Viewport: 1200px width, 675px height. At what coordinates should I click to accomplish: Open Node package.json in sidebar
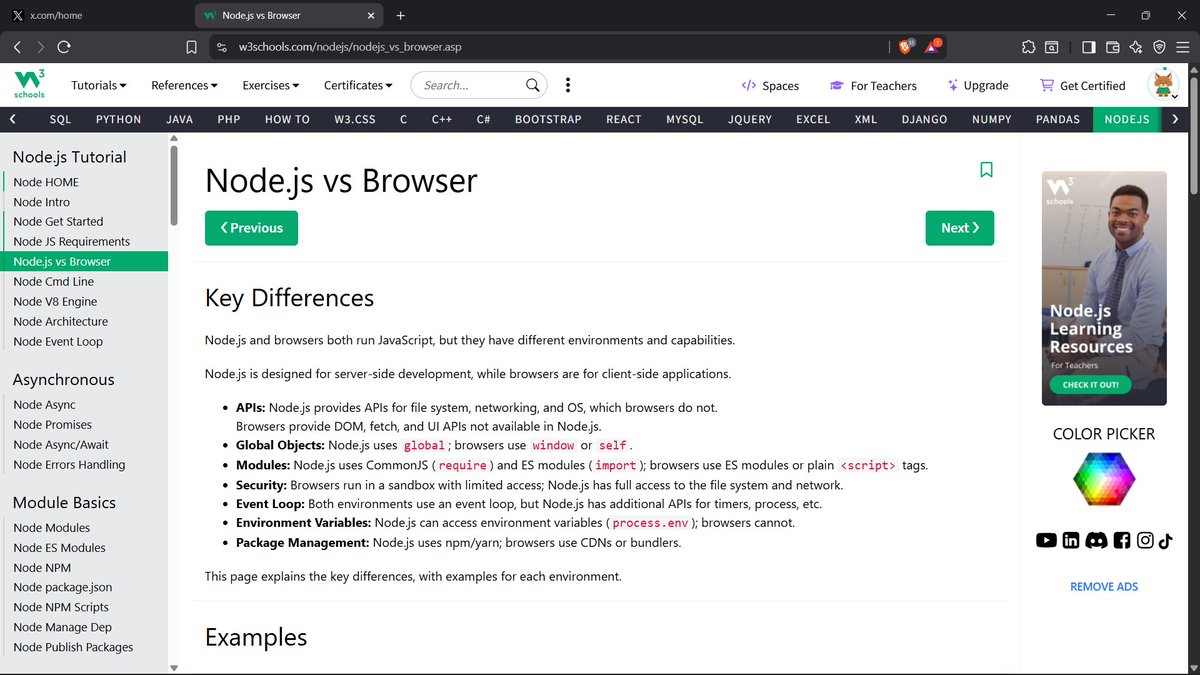[x=63, y=588]
